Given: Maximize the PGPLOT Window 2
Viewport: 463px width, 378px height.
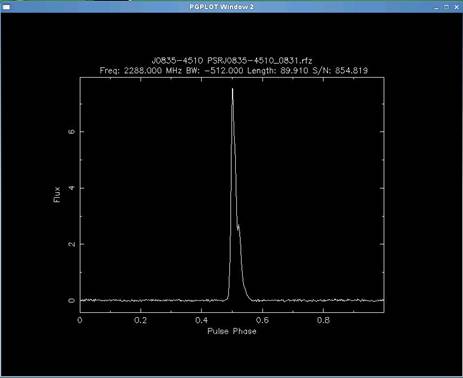Looking at the screenshot, I should click(447, 7).
